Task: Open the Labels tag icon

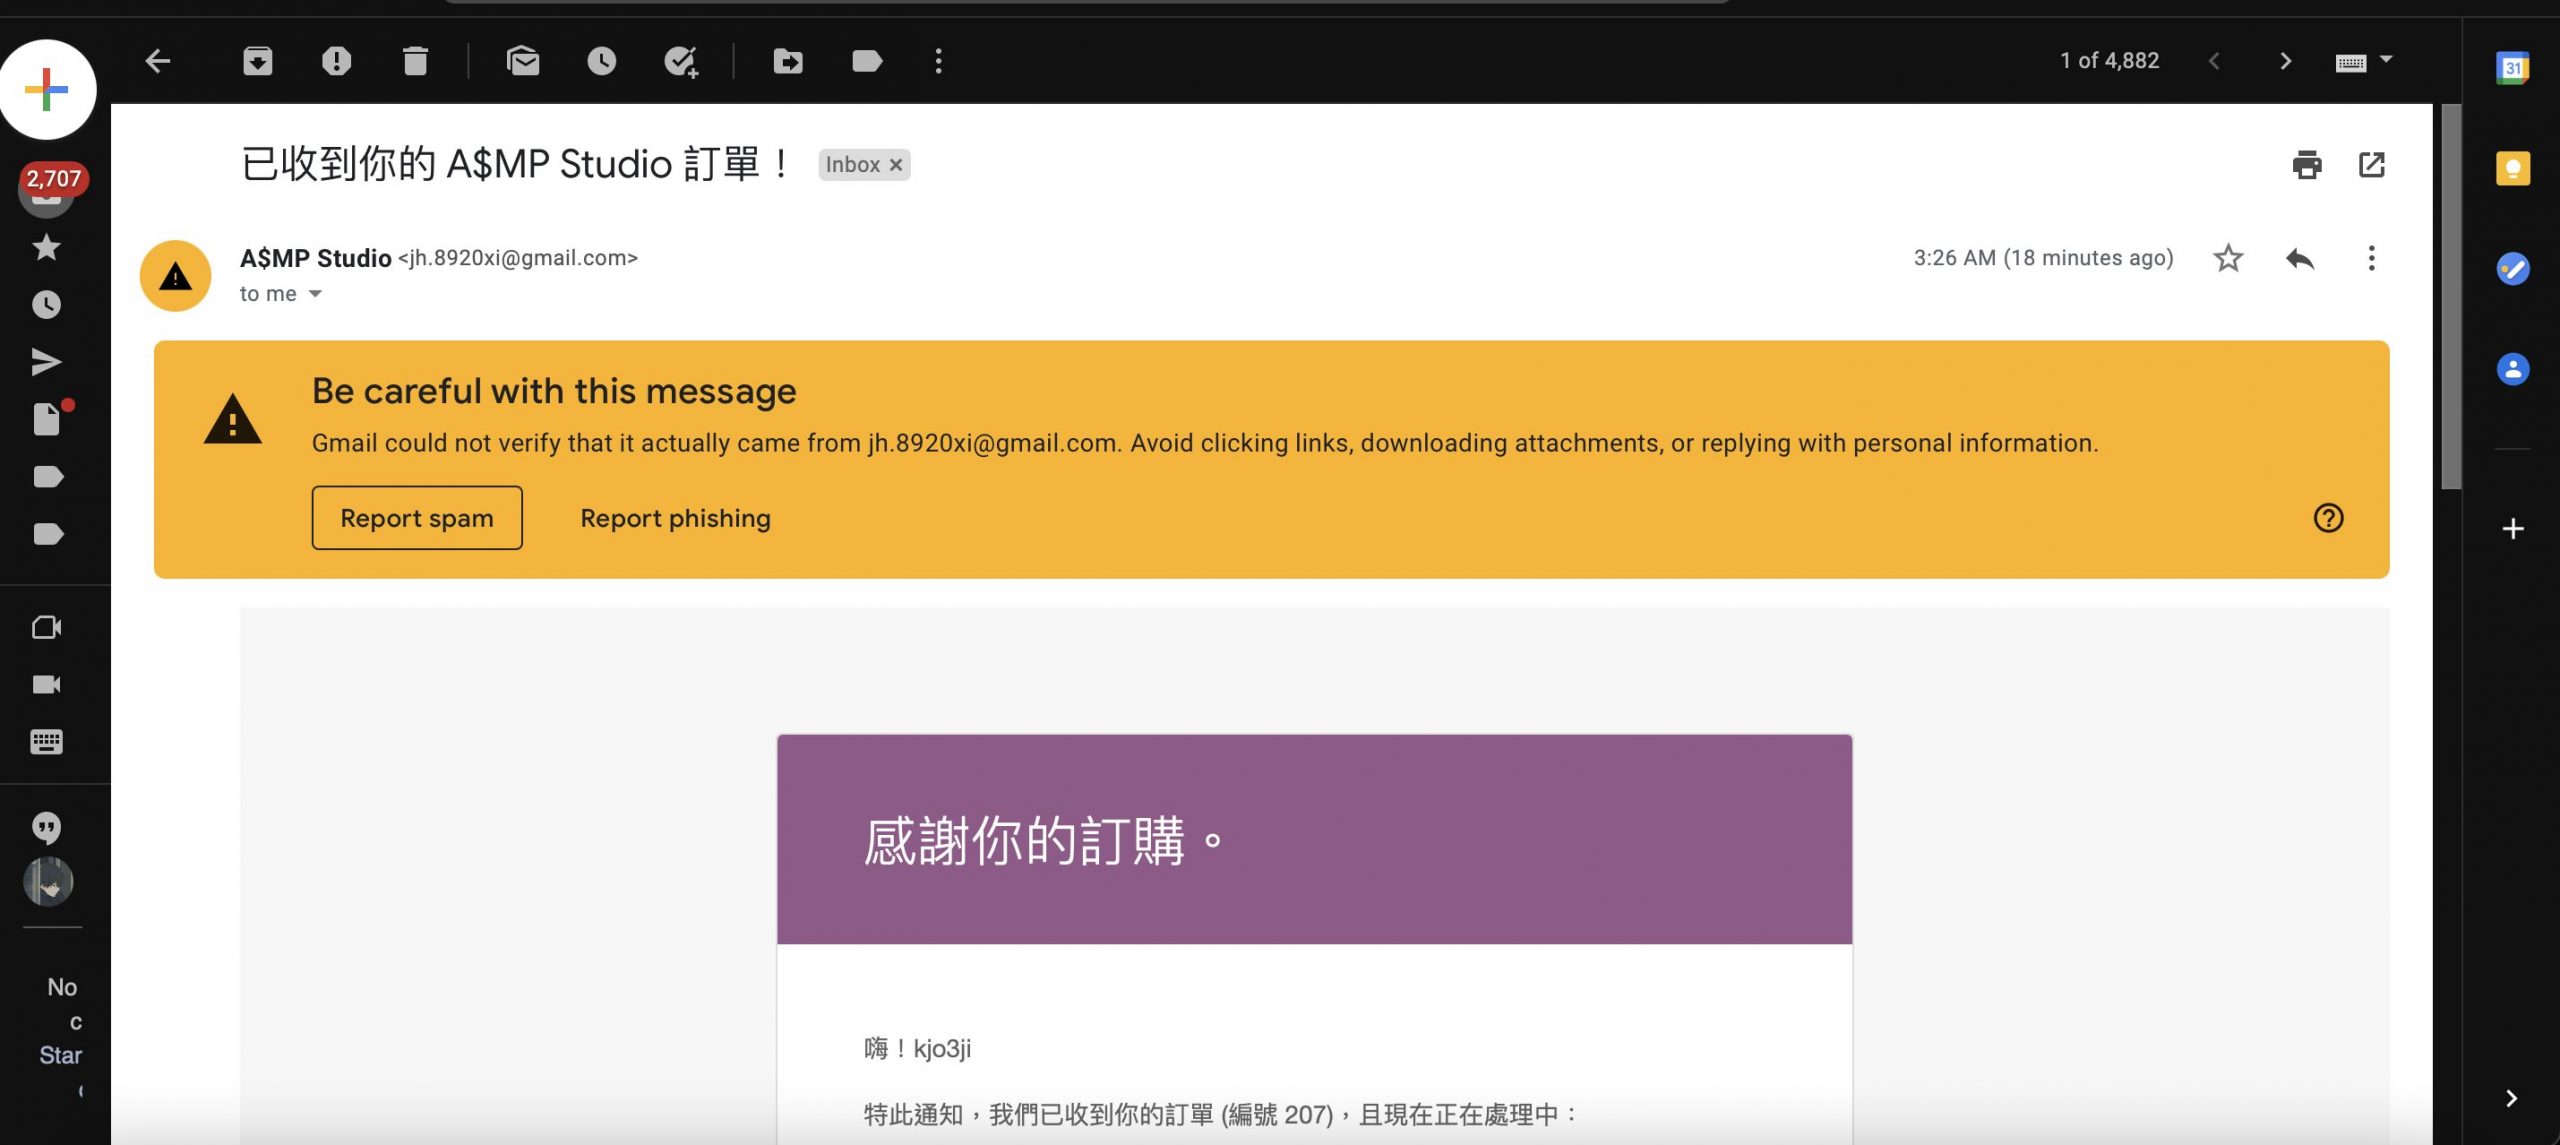Action: 866,61
